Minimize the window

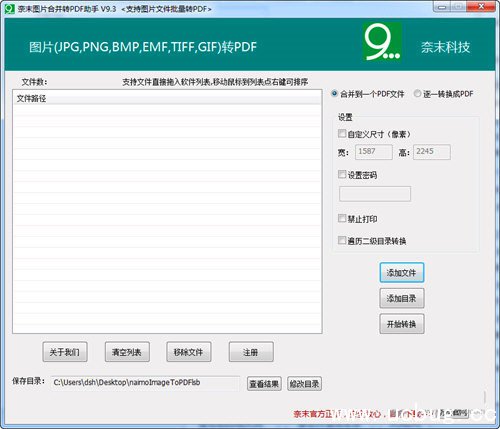442,7
